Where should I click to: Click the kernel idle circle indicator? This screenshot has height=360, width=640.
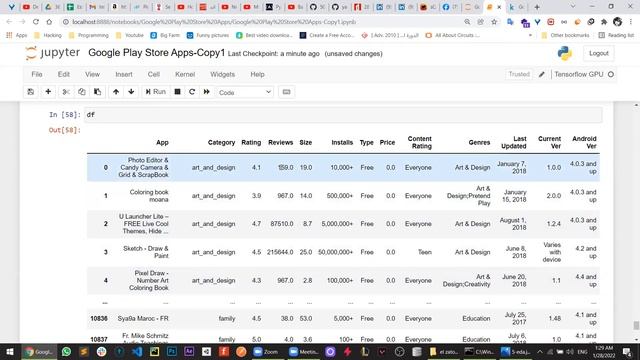pos(611,74)
